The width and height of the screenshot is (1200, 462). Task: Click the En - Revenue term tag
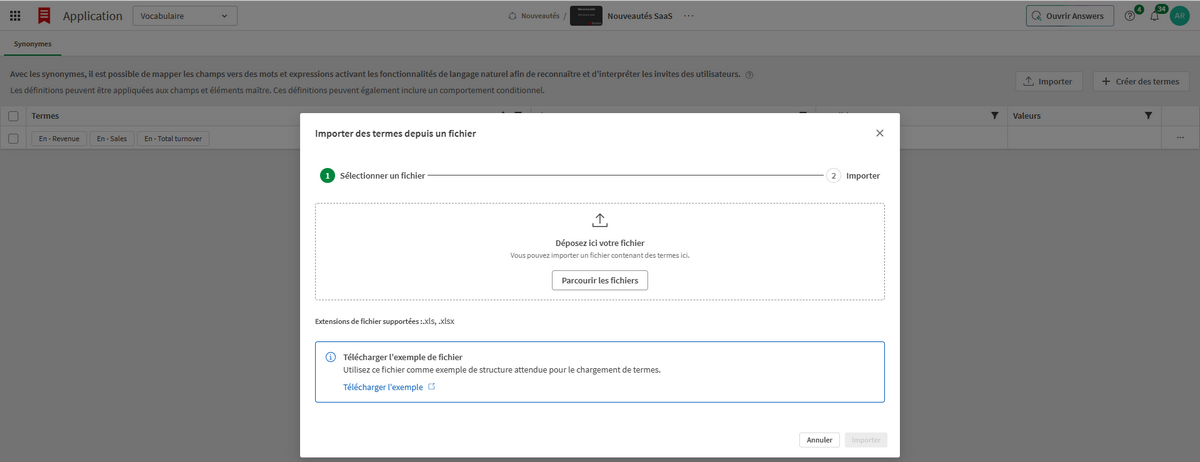pyautogui.click(x=59, y=138)
